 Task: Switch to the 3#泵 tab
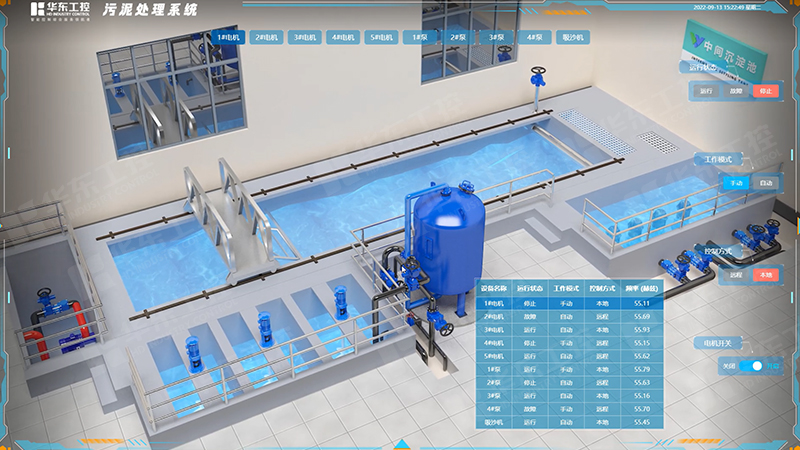click(495, 38)
